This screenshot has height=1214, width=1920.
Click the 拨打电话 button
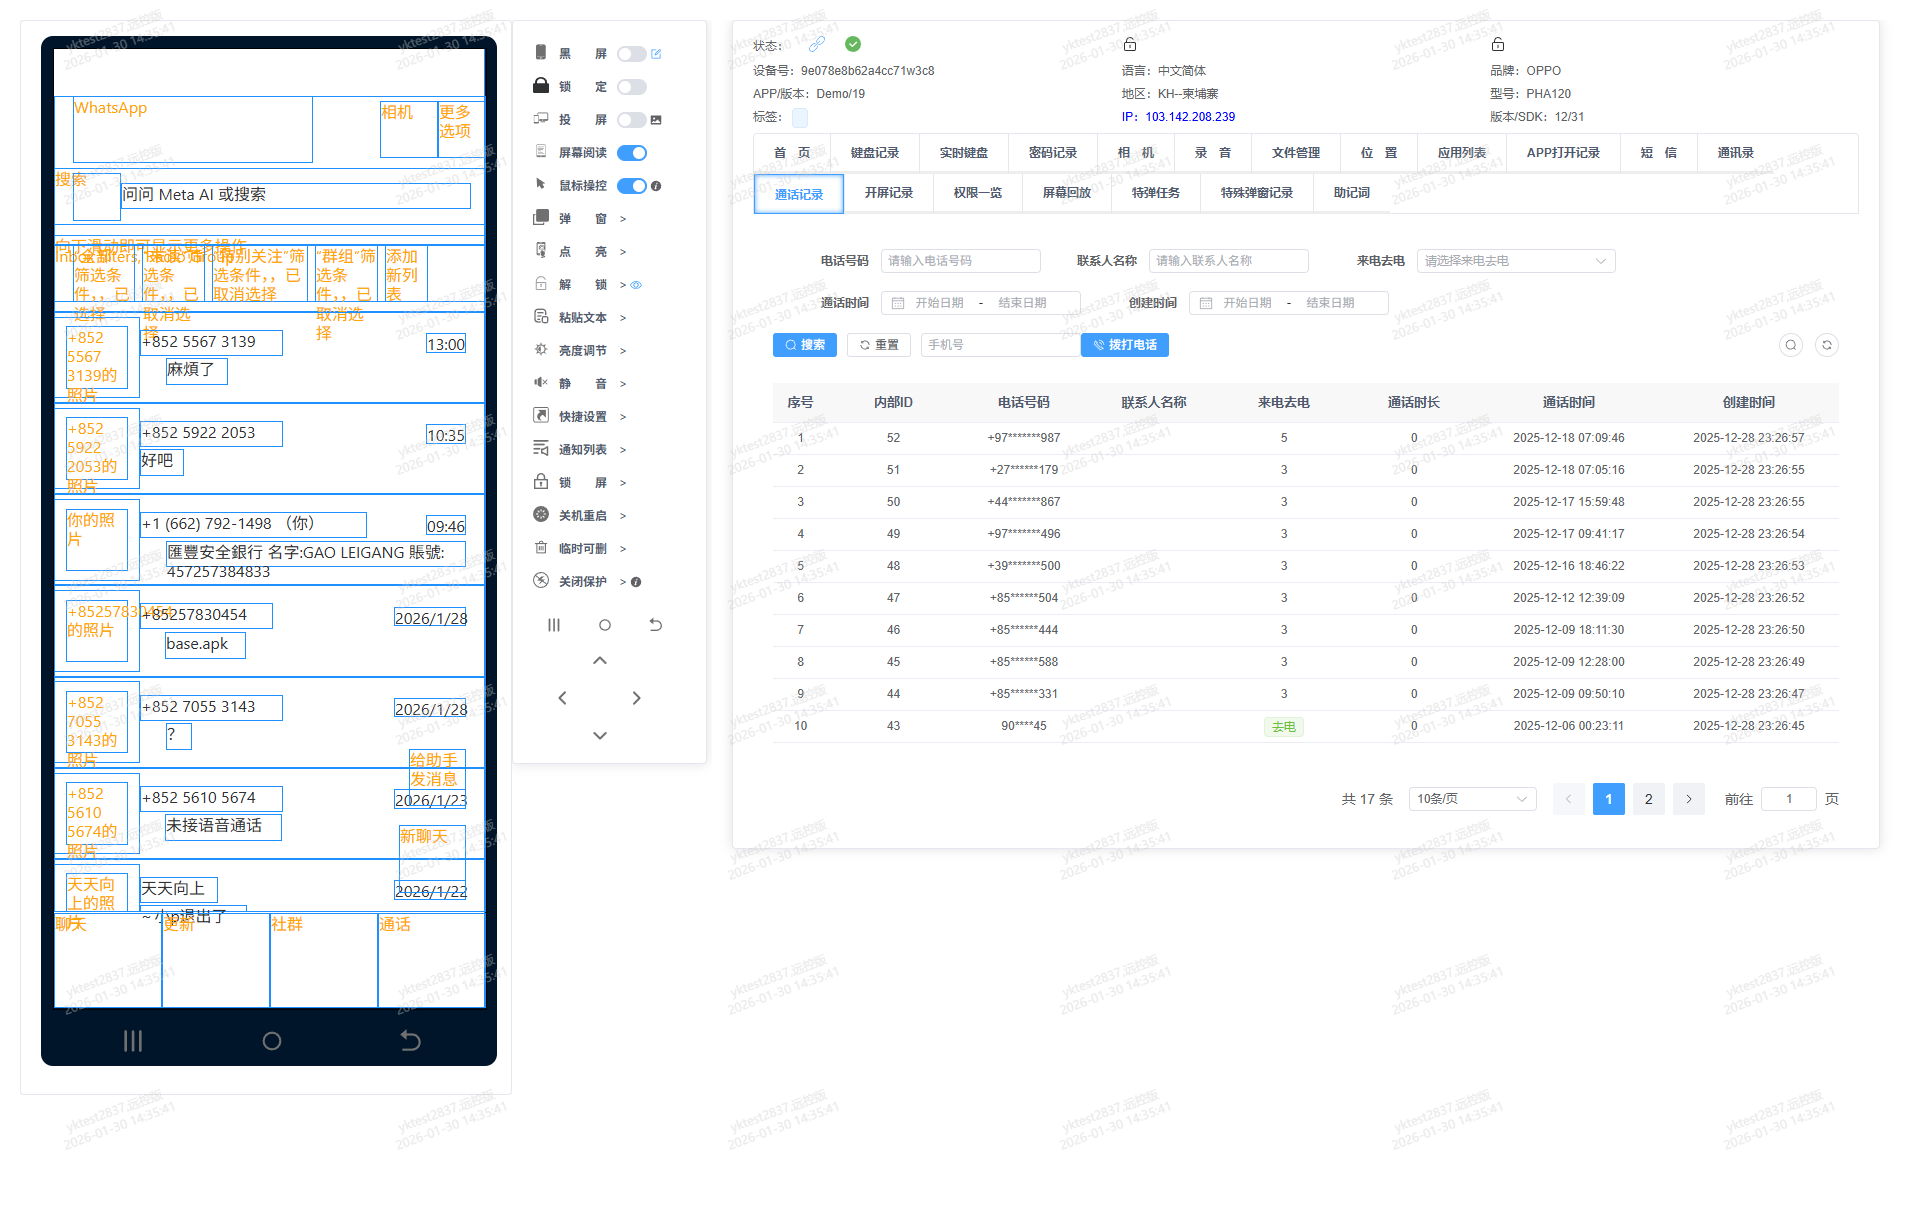[1125, 345]
